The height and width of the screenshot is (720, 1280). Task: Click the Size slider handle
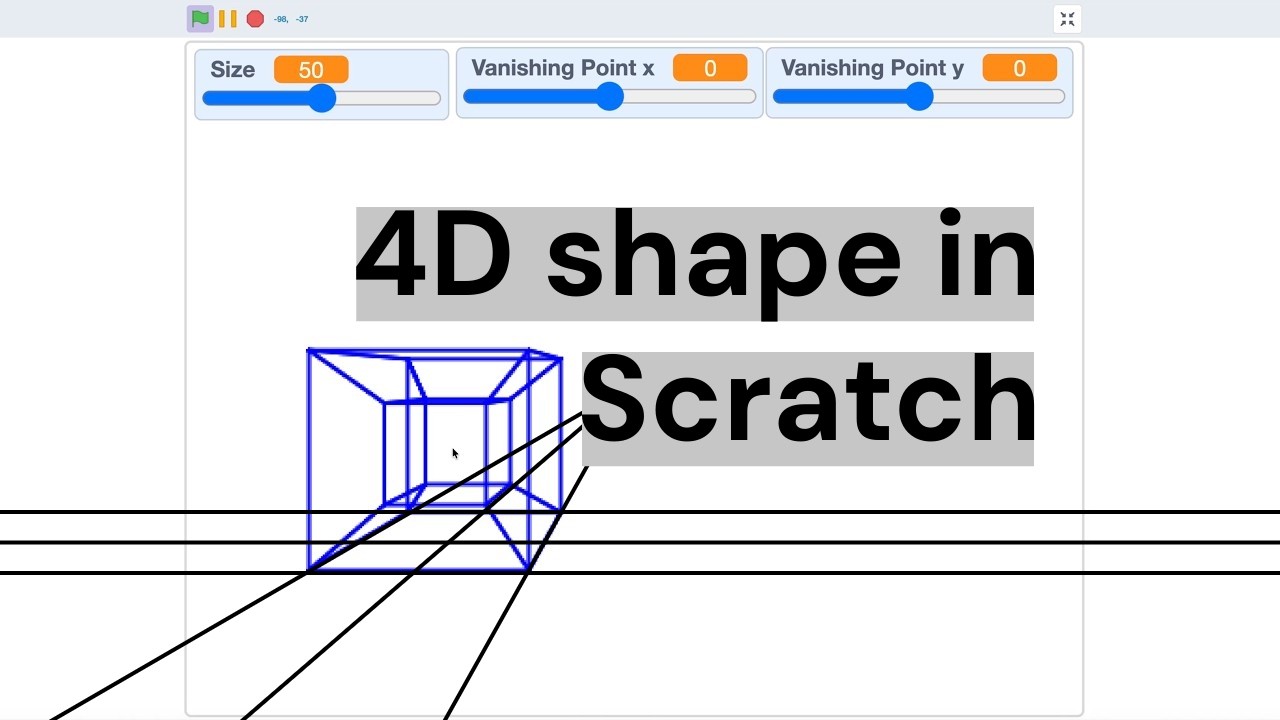click(322, 98)
